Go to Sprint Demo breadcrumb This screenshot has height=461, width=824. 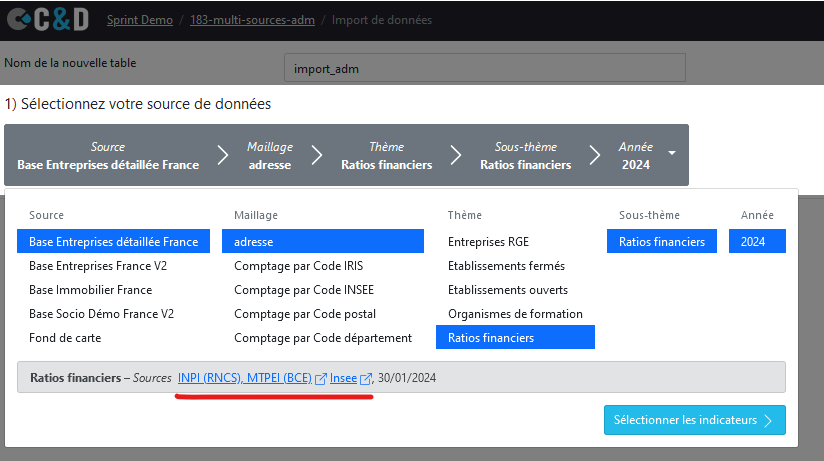pos(139,20)
